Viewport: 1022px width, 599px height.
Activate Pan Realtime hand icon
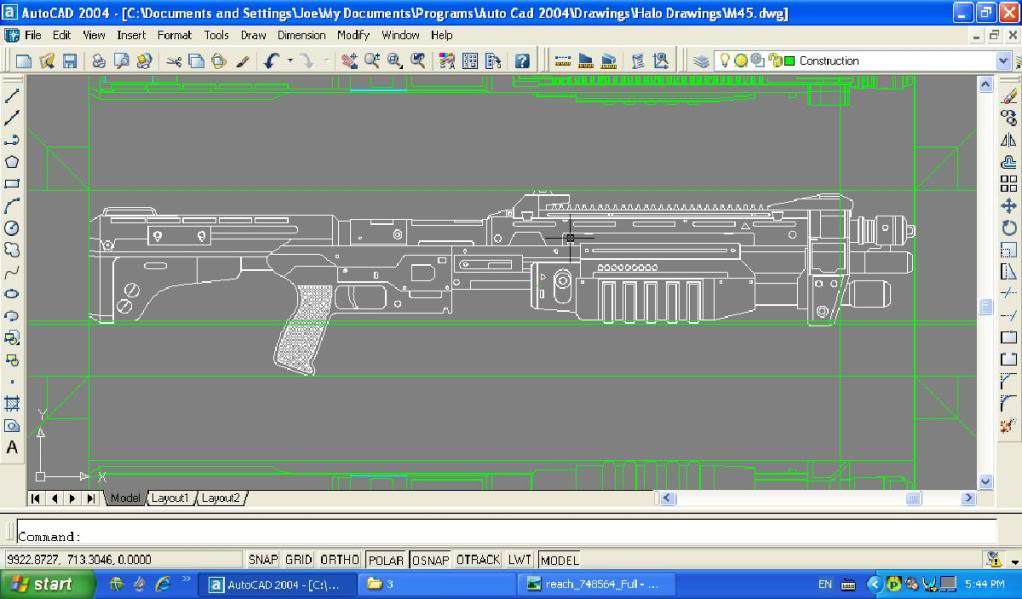(x=349, y=61)
